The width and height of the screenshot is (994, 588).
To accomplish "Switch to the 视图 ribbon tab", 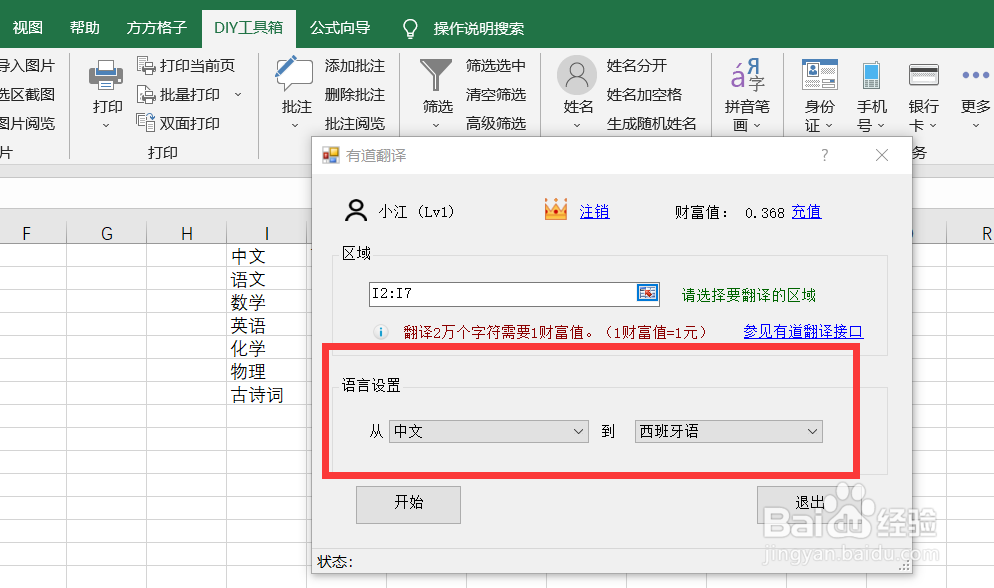I will [x=28, y=28].
